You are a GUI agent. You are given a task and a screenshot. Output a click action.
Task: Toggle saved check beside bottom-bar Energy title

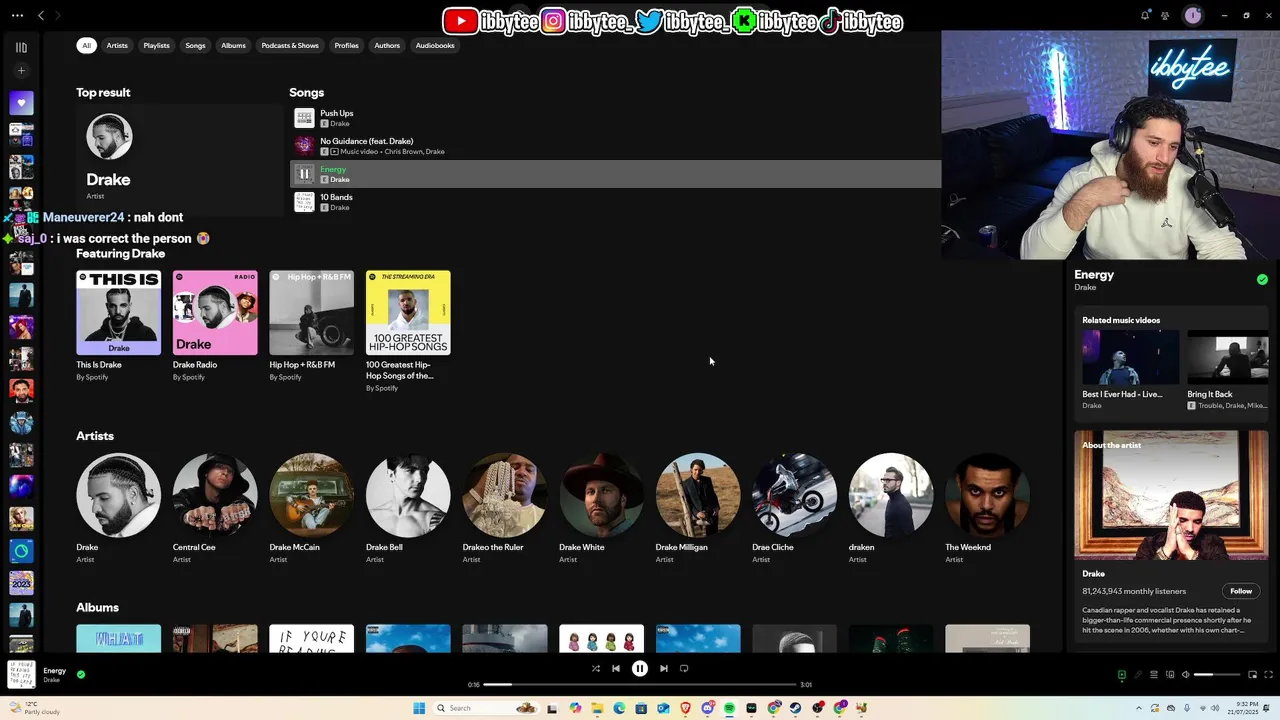pyautogui.click(x=81, y=674)
